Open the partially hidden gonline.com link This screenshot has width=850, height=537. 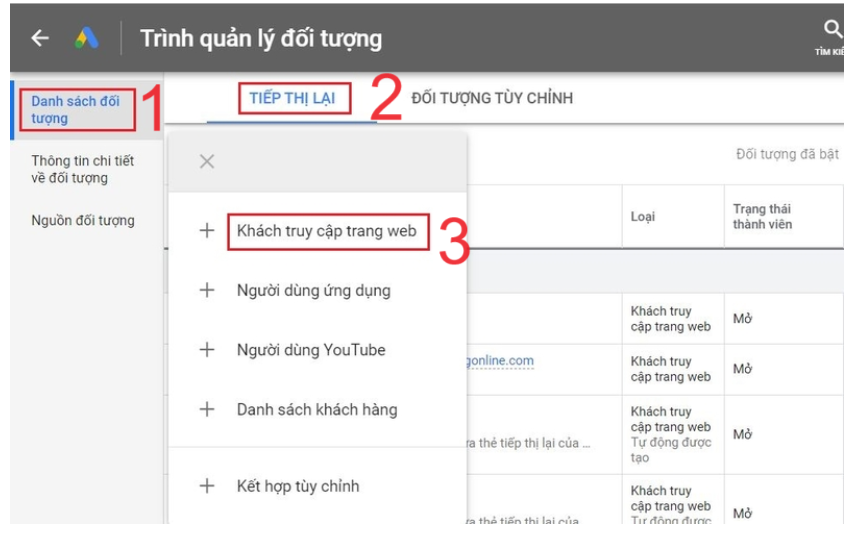pyautogui.click(x=500, y=361)
